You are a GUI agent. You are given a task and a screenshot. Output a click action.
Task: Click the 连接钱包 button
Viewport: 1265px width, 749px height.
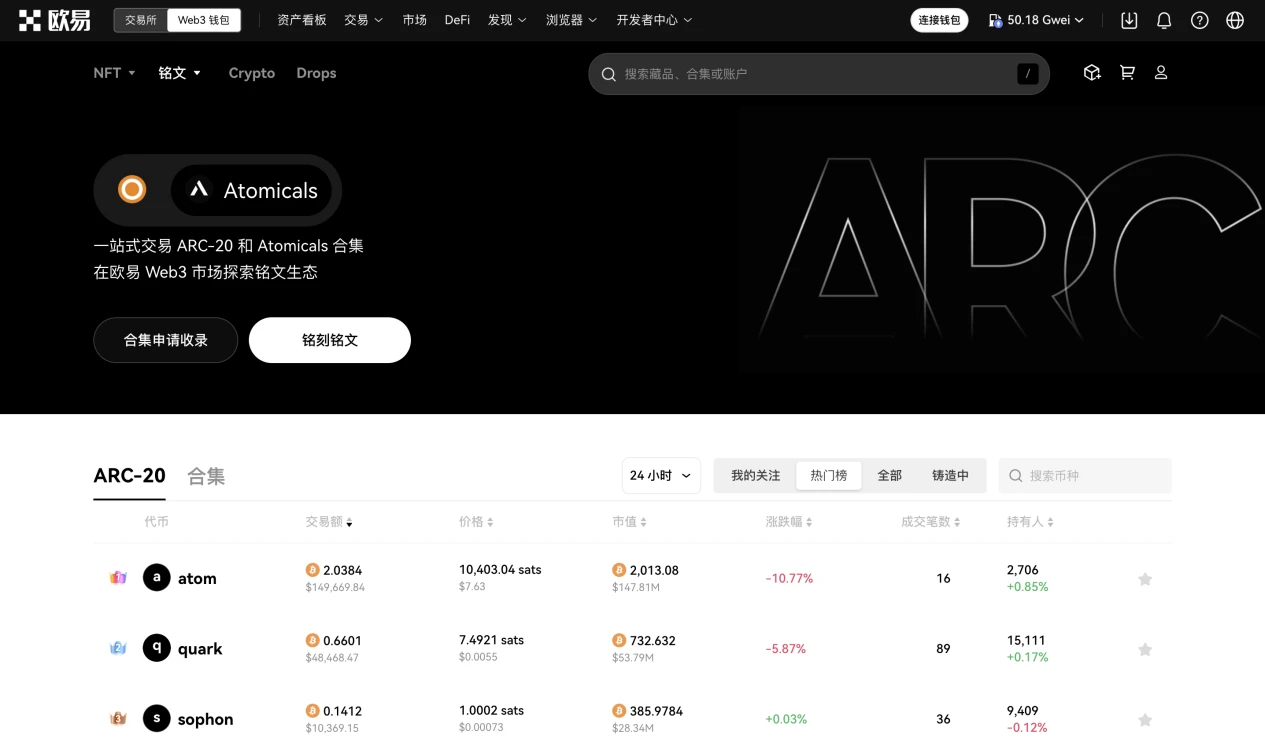[939, 20]
